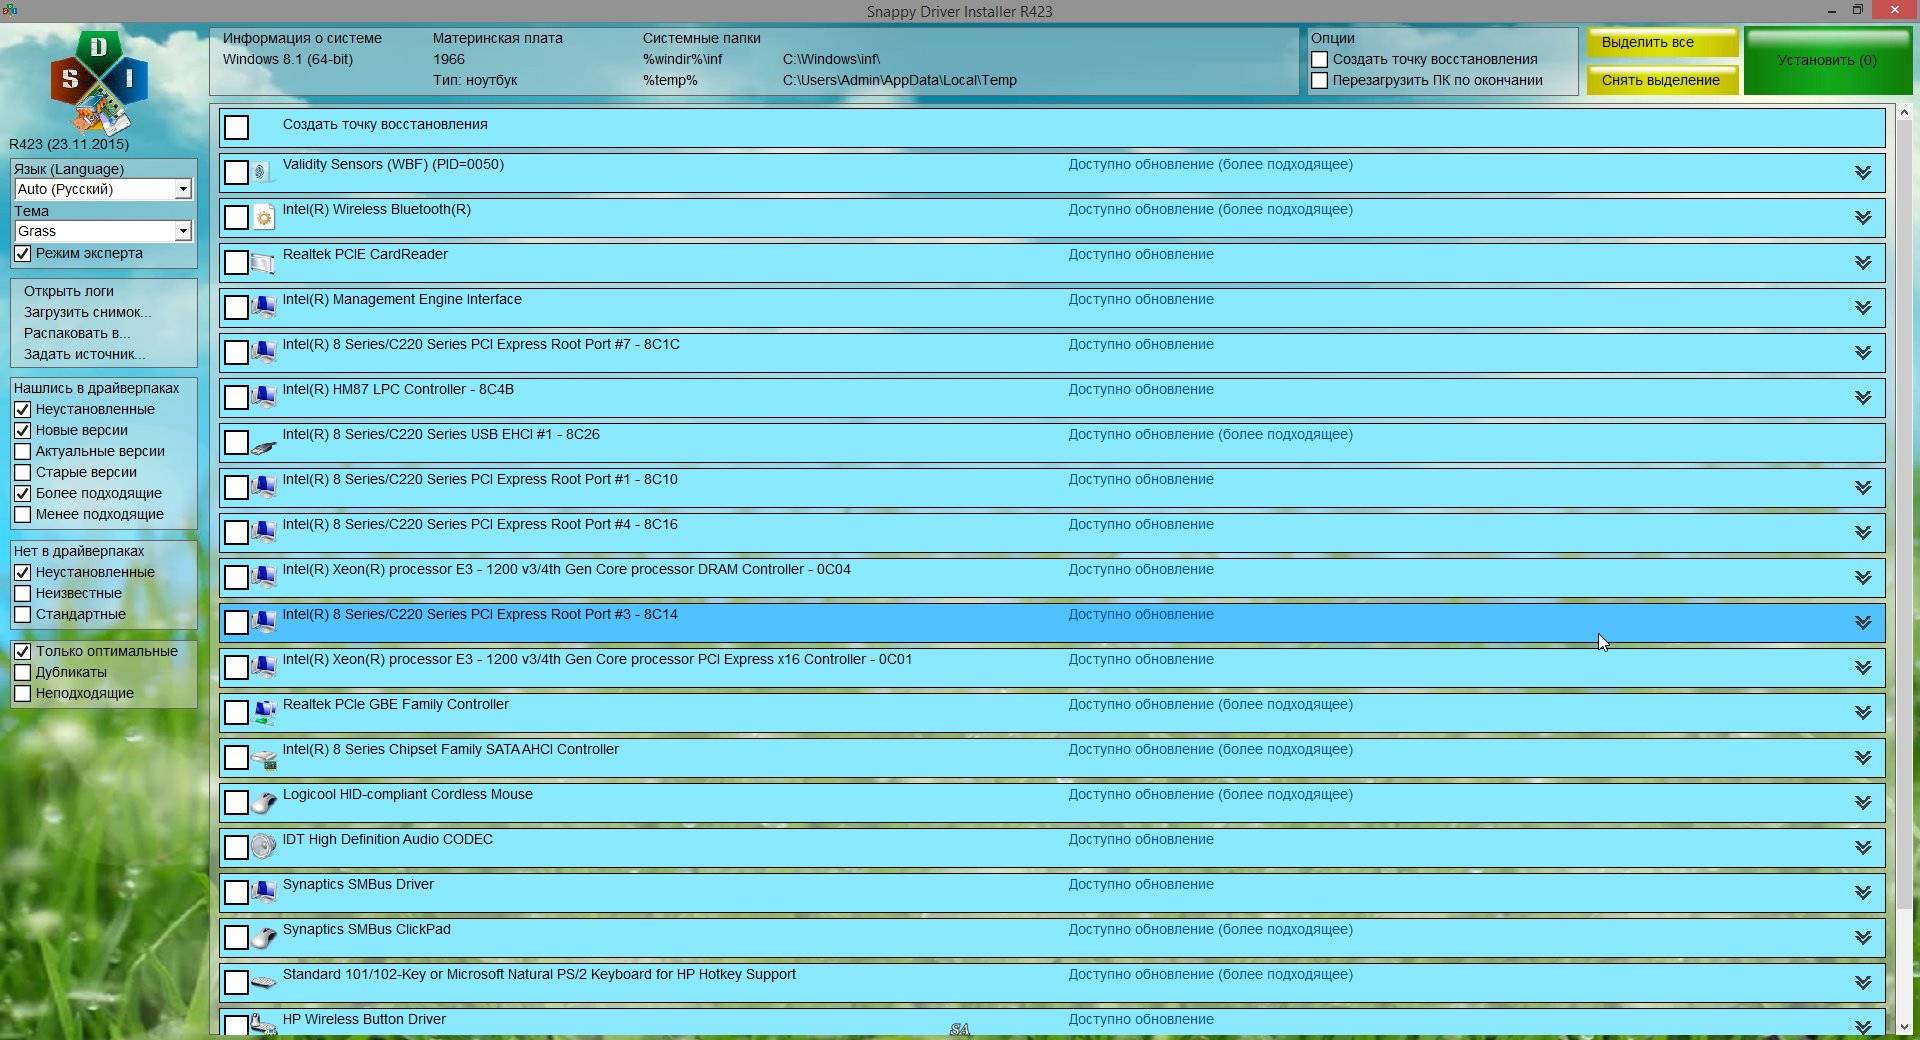The height and width of the screenshot is (1040, 1920).
Task: Enable 'Дубликаты' filter checkbox
Action: click(x=22, y=672)
